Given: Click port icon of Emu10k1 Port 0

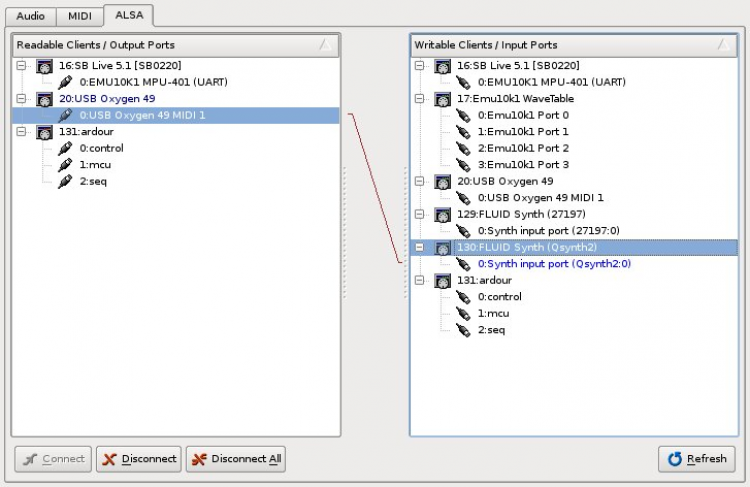Looking at the screenshot, I should [463, 115].
